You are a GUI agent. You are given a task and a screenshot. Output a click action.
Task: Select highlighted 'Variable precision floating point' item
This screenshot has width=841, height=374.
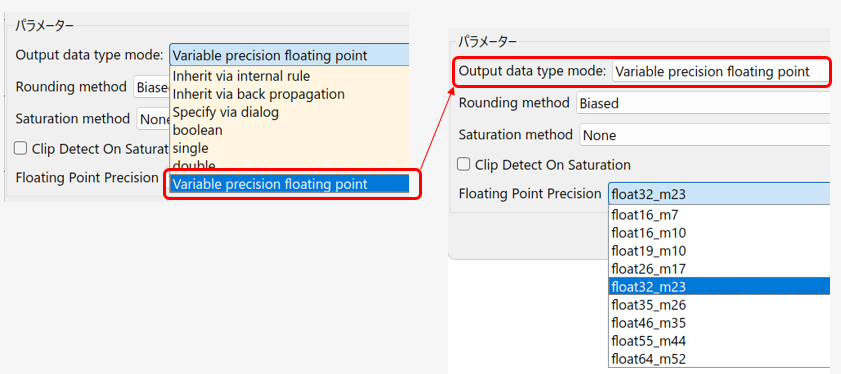[x=289, y=184]
